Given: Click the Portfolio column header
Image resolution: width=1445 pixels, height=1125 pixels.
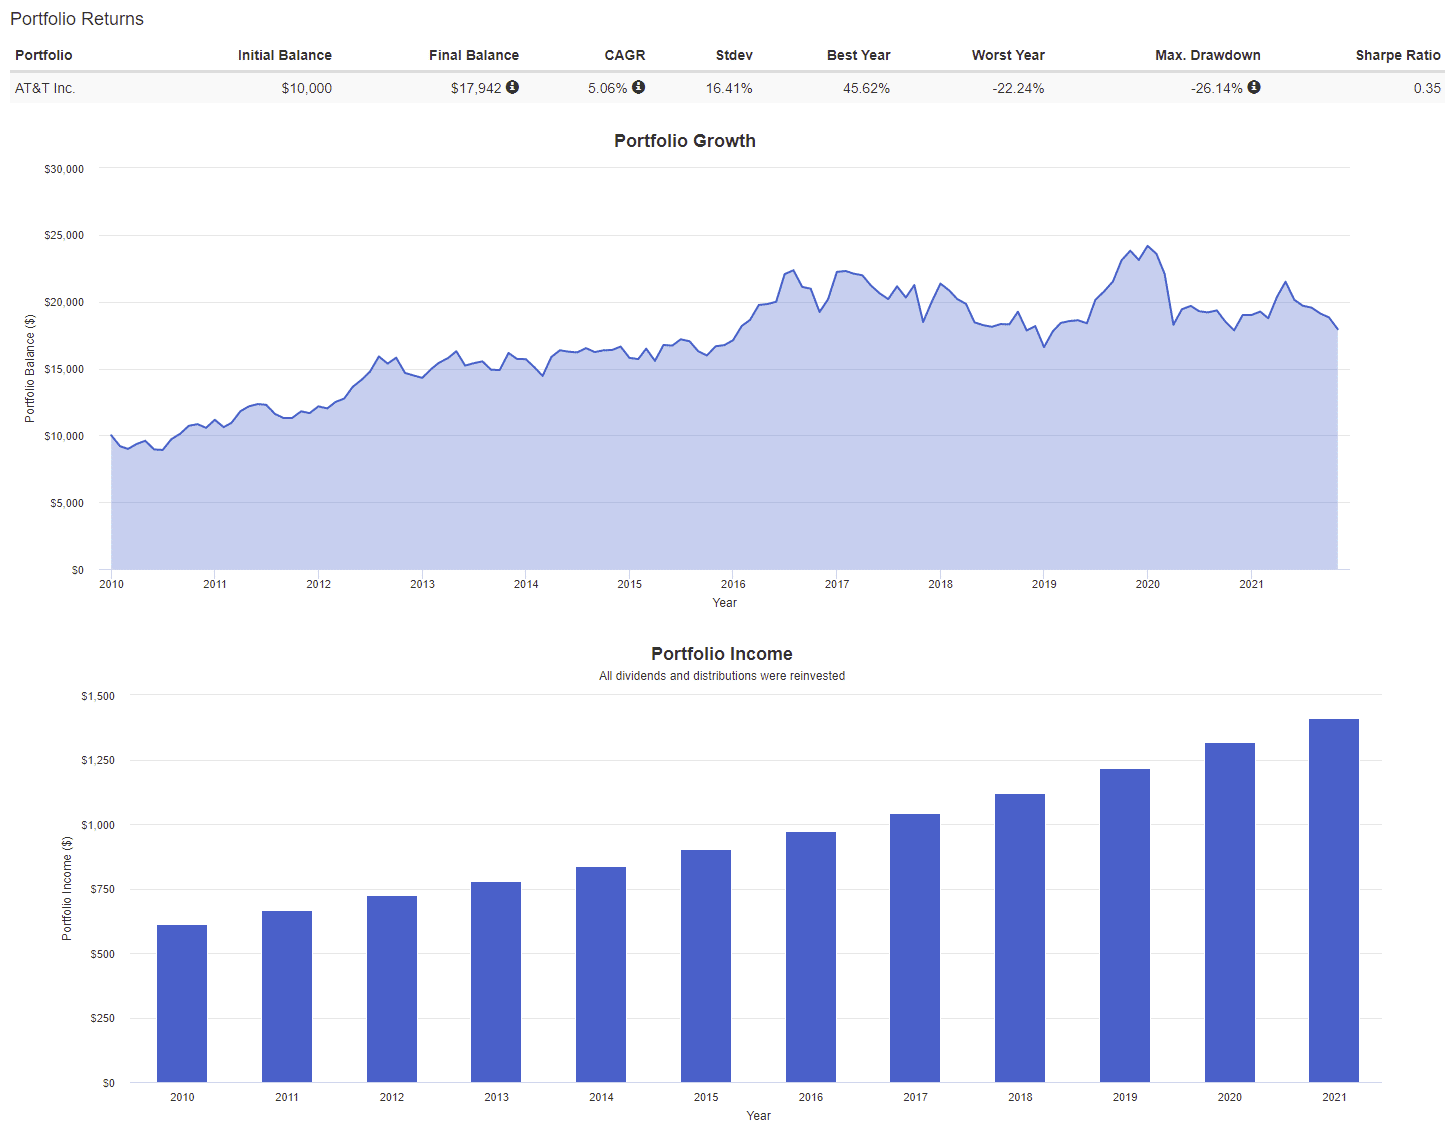Looking at the screenshot, I should [44, 55].
